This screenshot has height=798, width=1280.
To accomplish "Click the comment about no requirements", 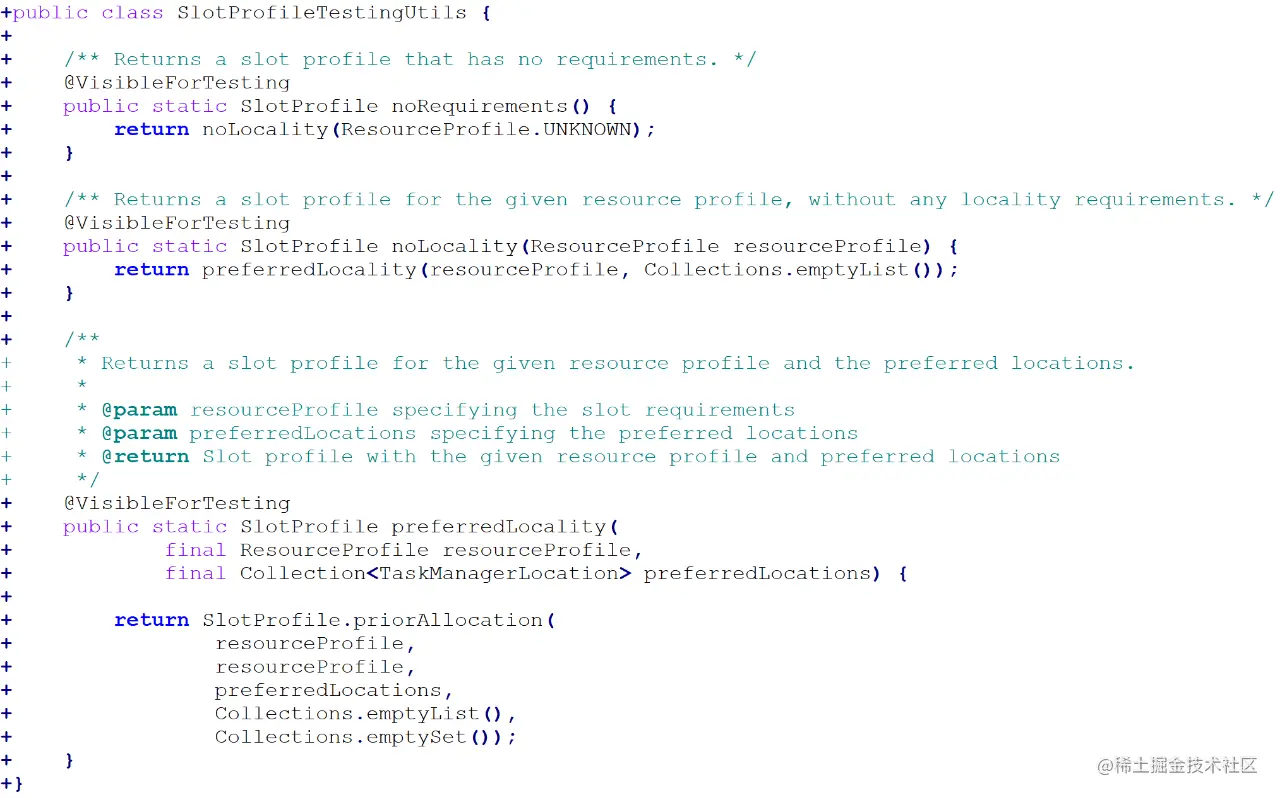I will coord(411,60).
